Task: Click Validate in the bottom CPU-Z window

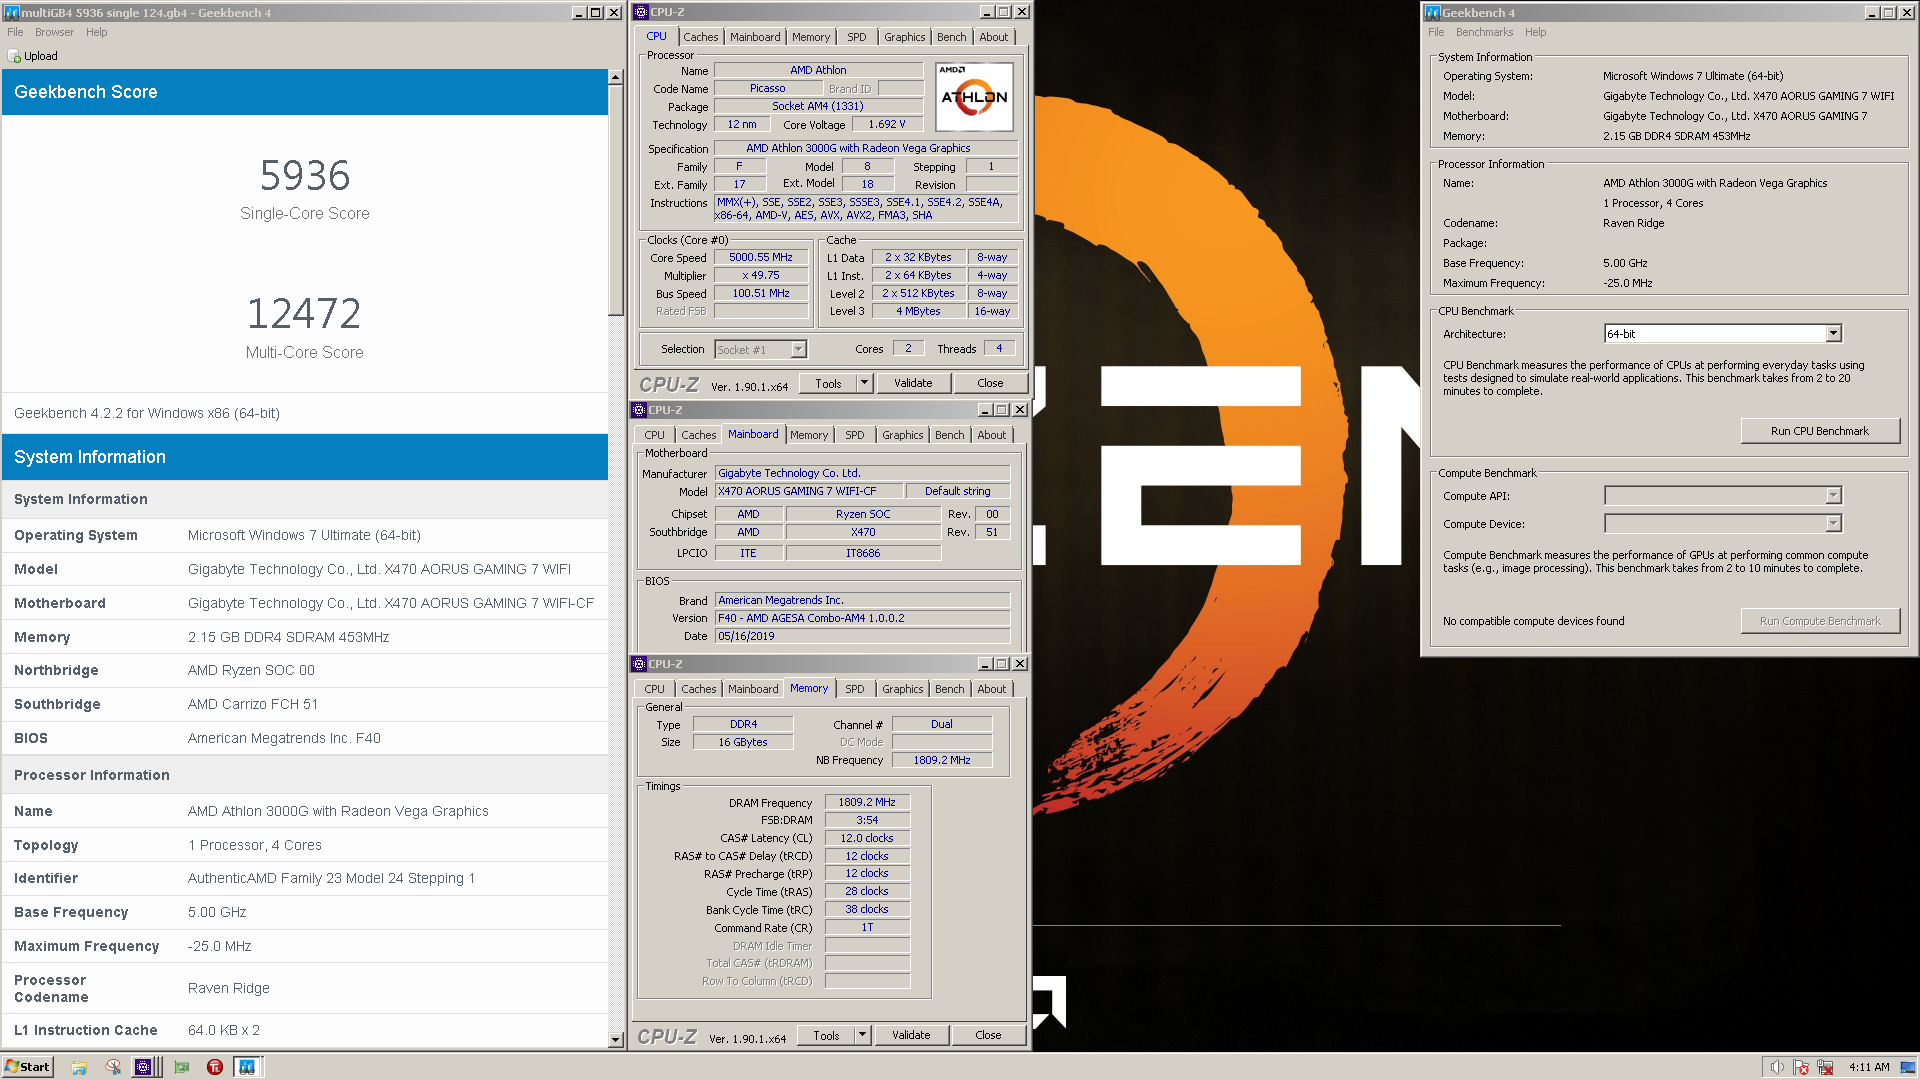Action: pos(910,1035)
